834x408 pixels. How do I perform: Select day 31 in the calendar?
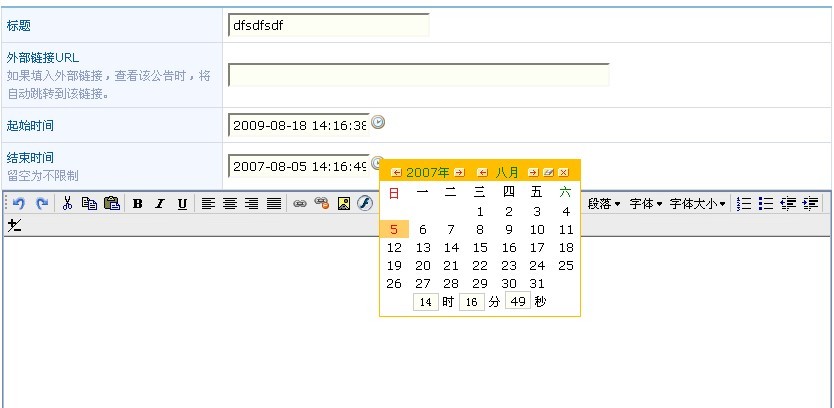(x=537, y=284)
